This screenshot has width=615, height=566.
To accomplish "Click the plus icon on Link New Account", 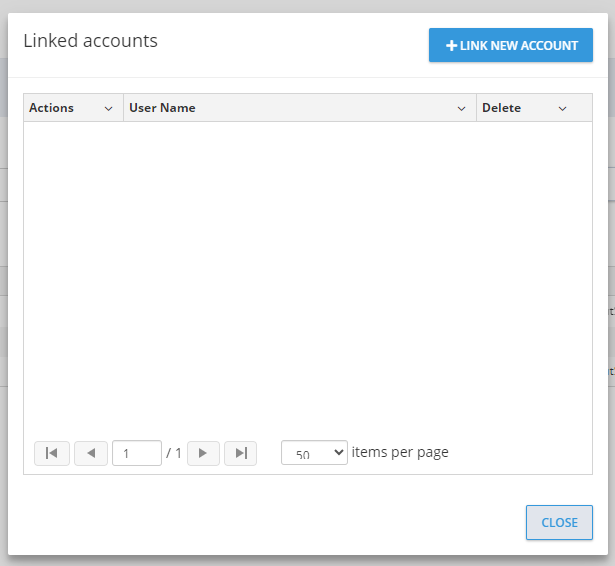I will [x=451, y=46].
